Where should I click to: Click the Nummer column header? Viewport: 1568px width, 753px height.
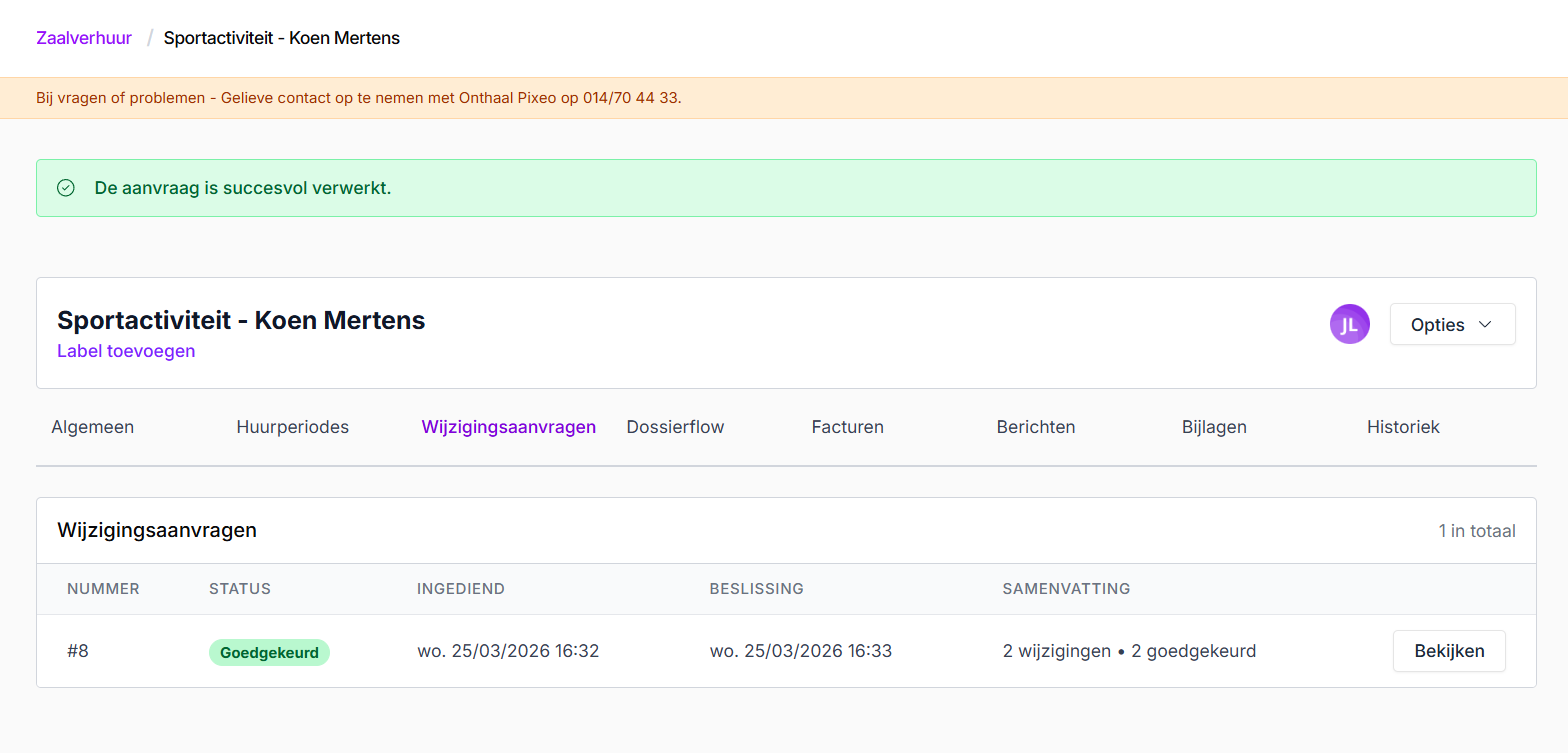click(103, 589)
